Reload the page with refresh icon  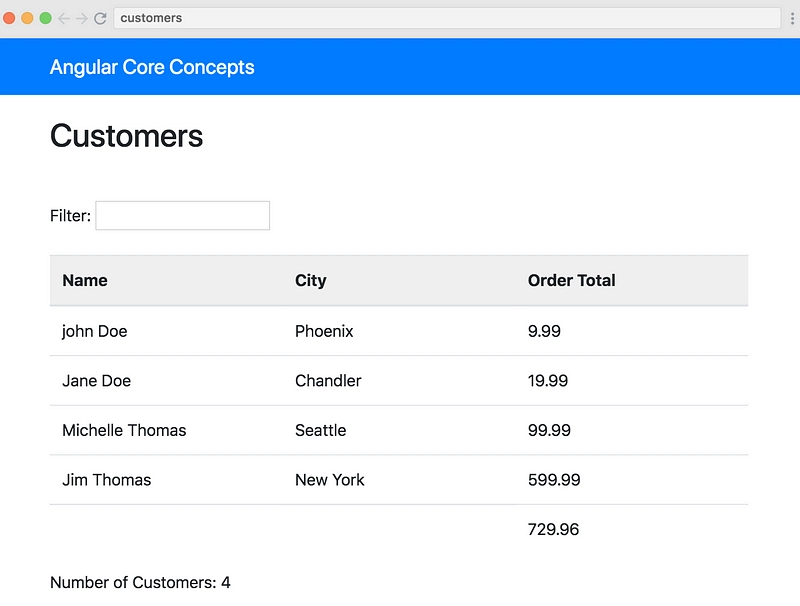100,18
